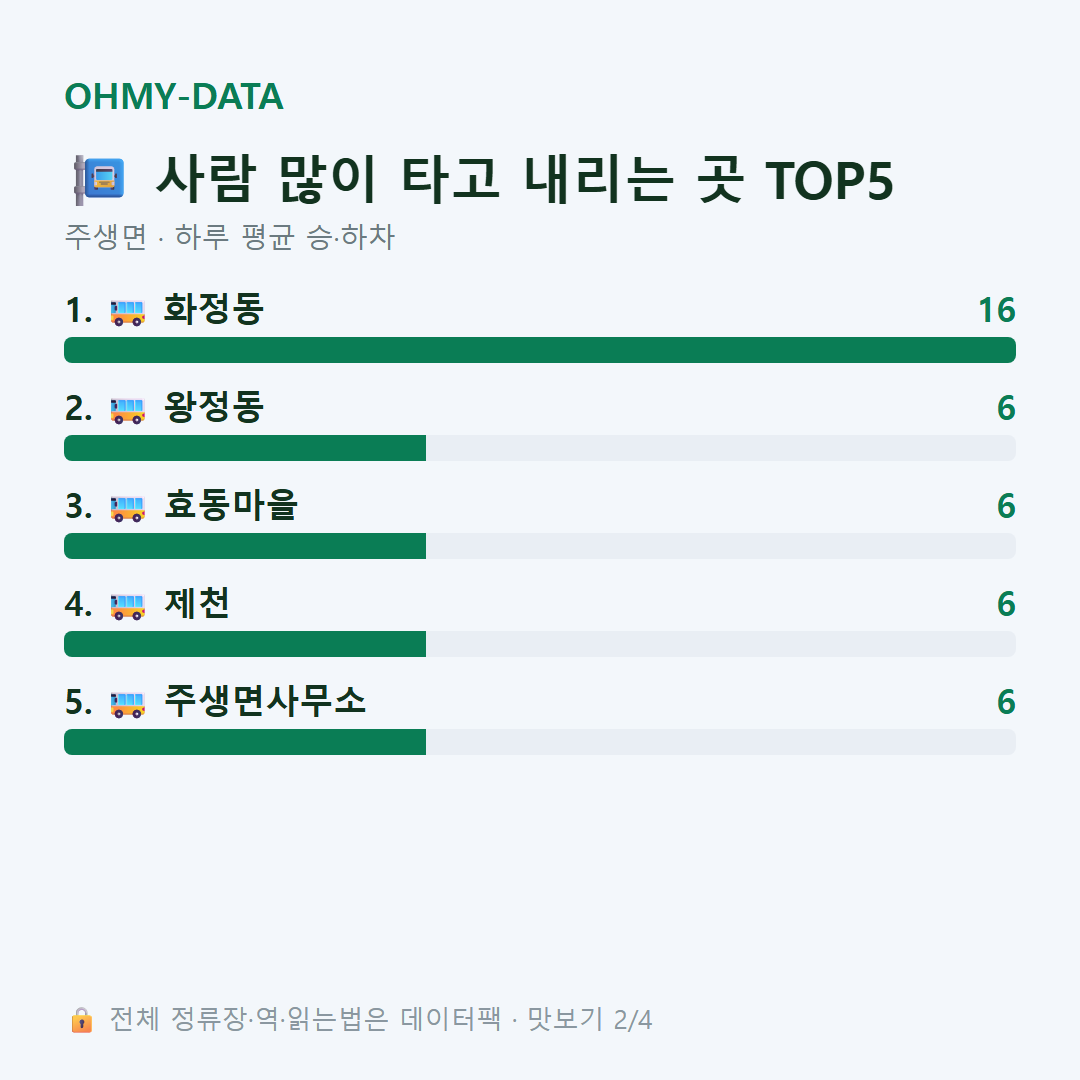Click the bus icon beside 효동마을
Image resolution: width=1080 pixels, height=1080 pixels.
pos(128,508)
